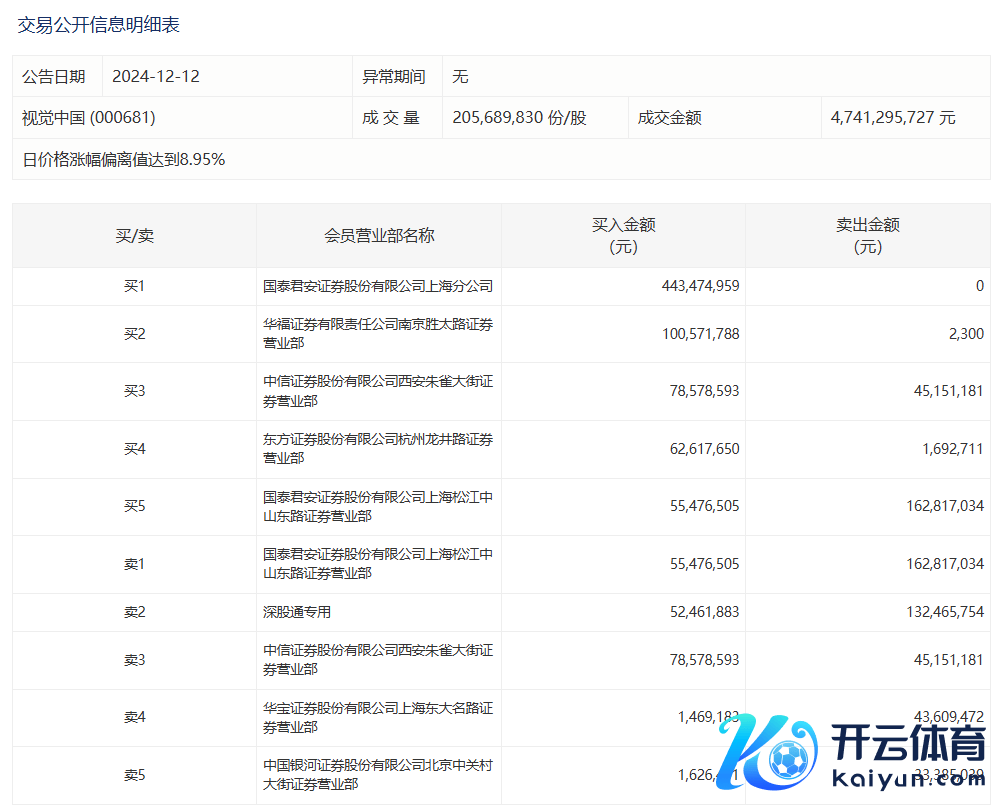Select the 买1 row label

134,286
